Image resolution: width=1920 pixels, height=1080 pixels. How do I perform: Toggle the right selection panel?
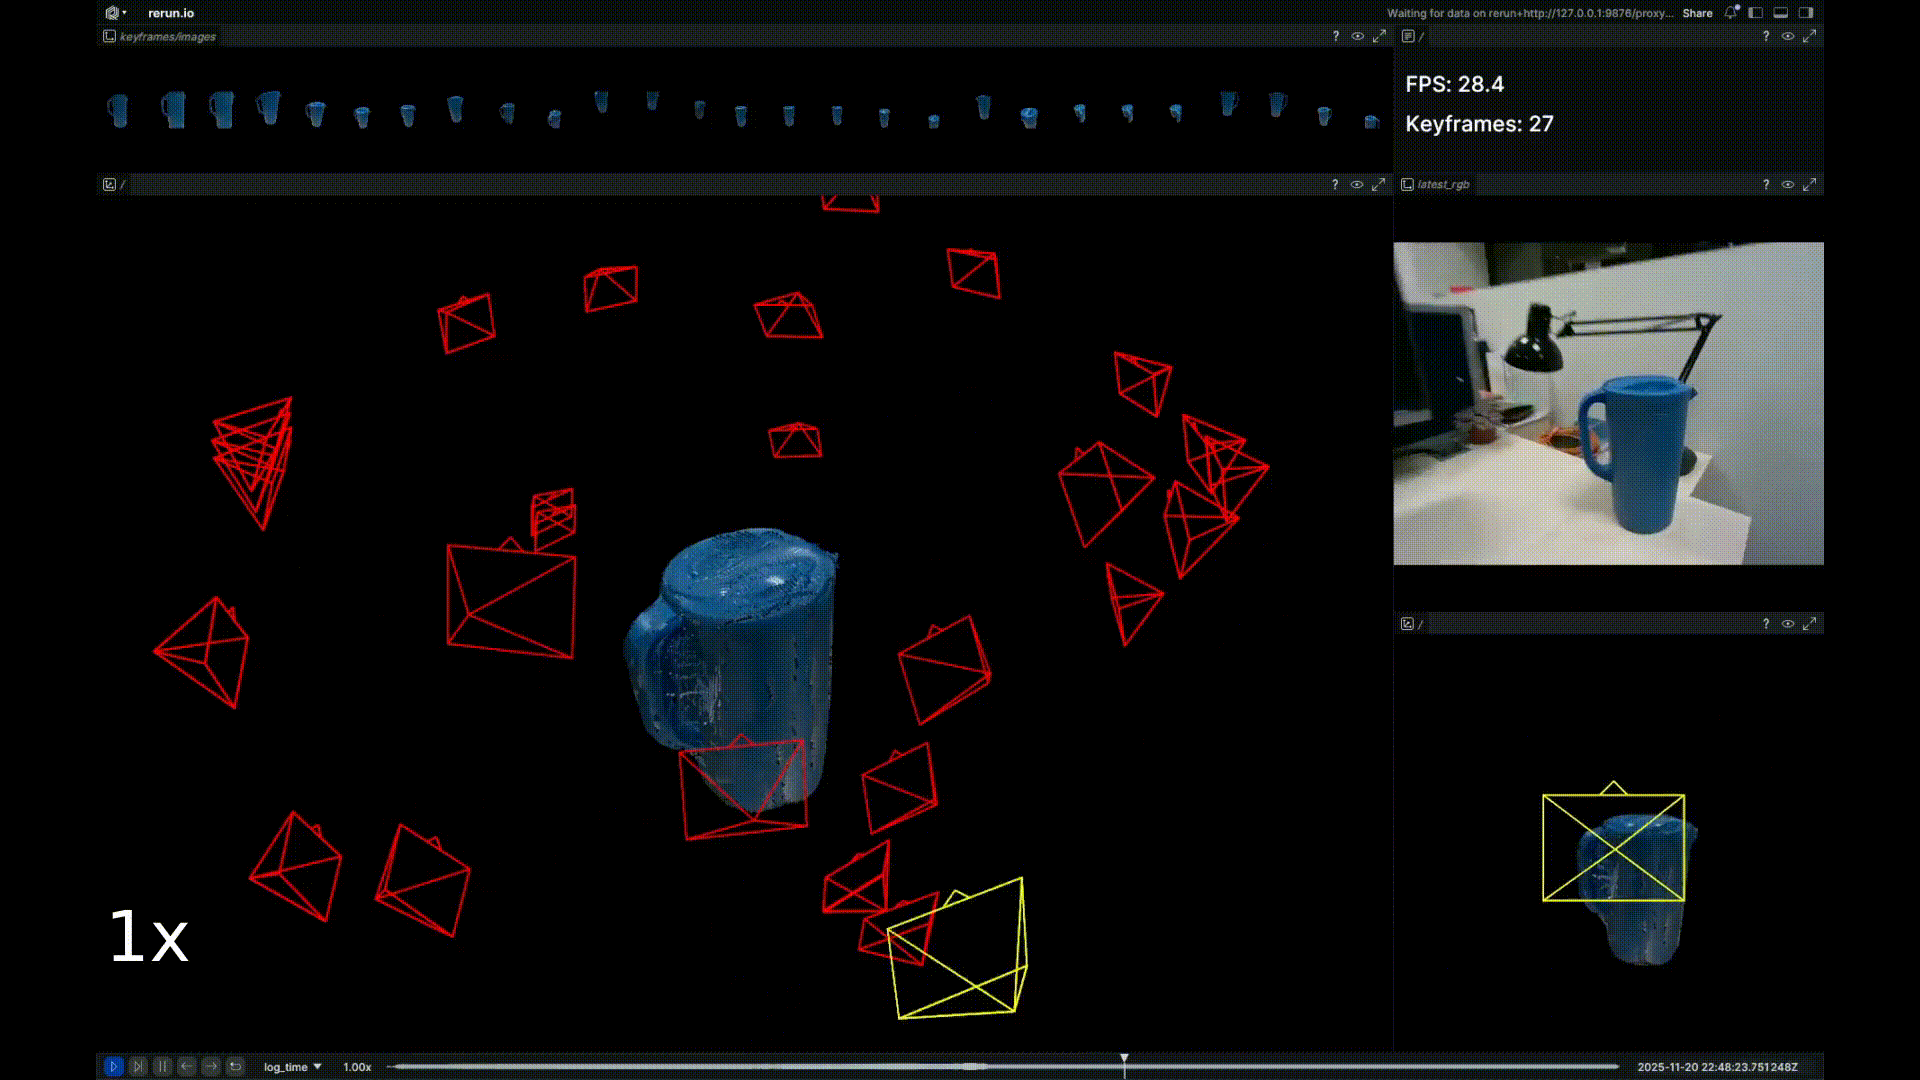1805,13
